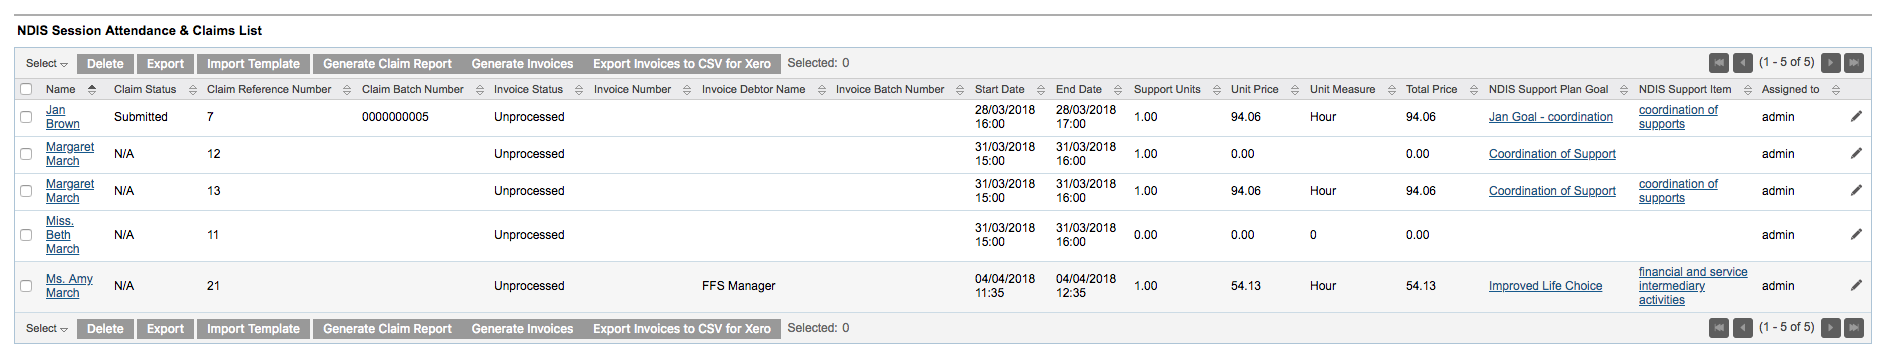
Task: Check the select-all checkbox in header
Action: (26, 89)
